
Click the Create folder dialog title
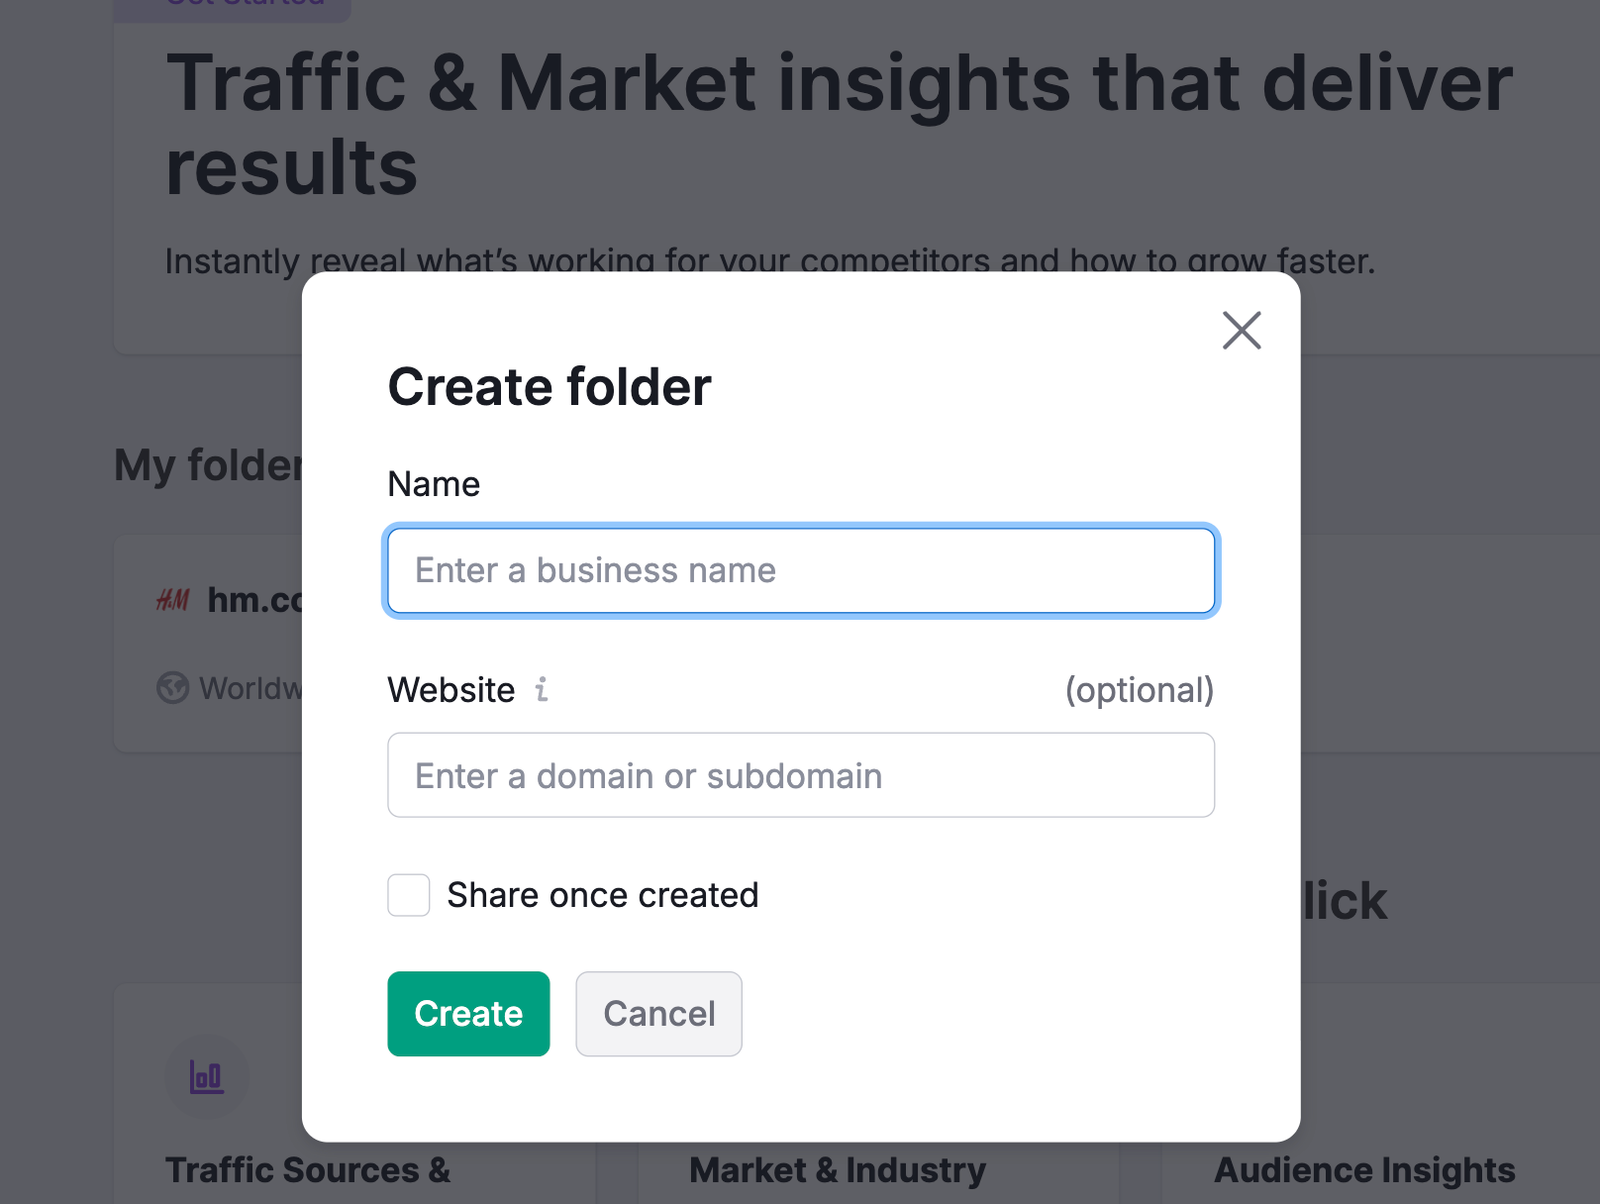(x=549, y=387)
